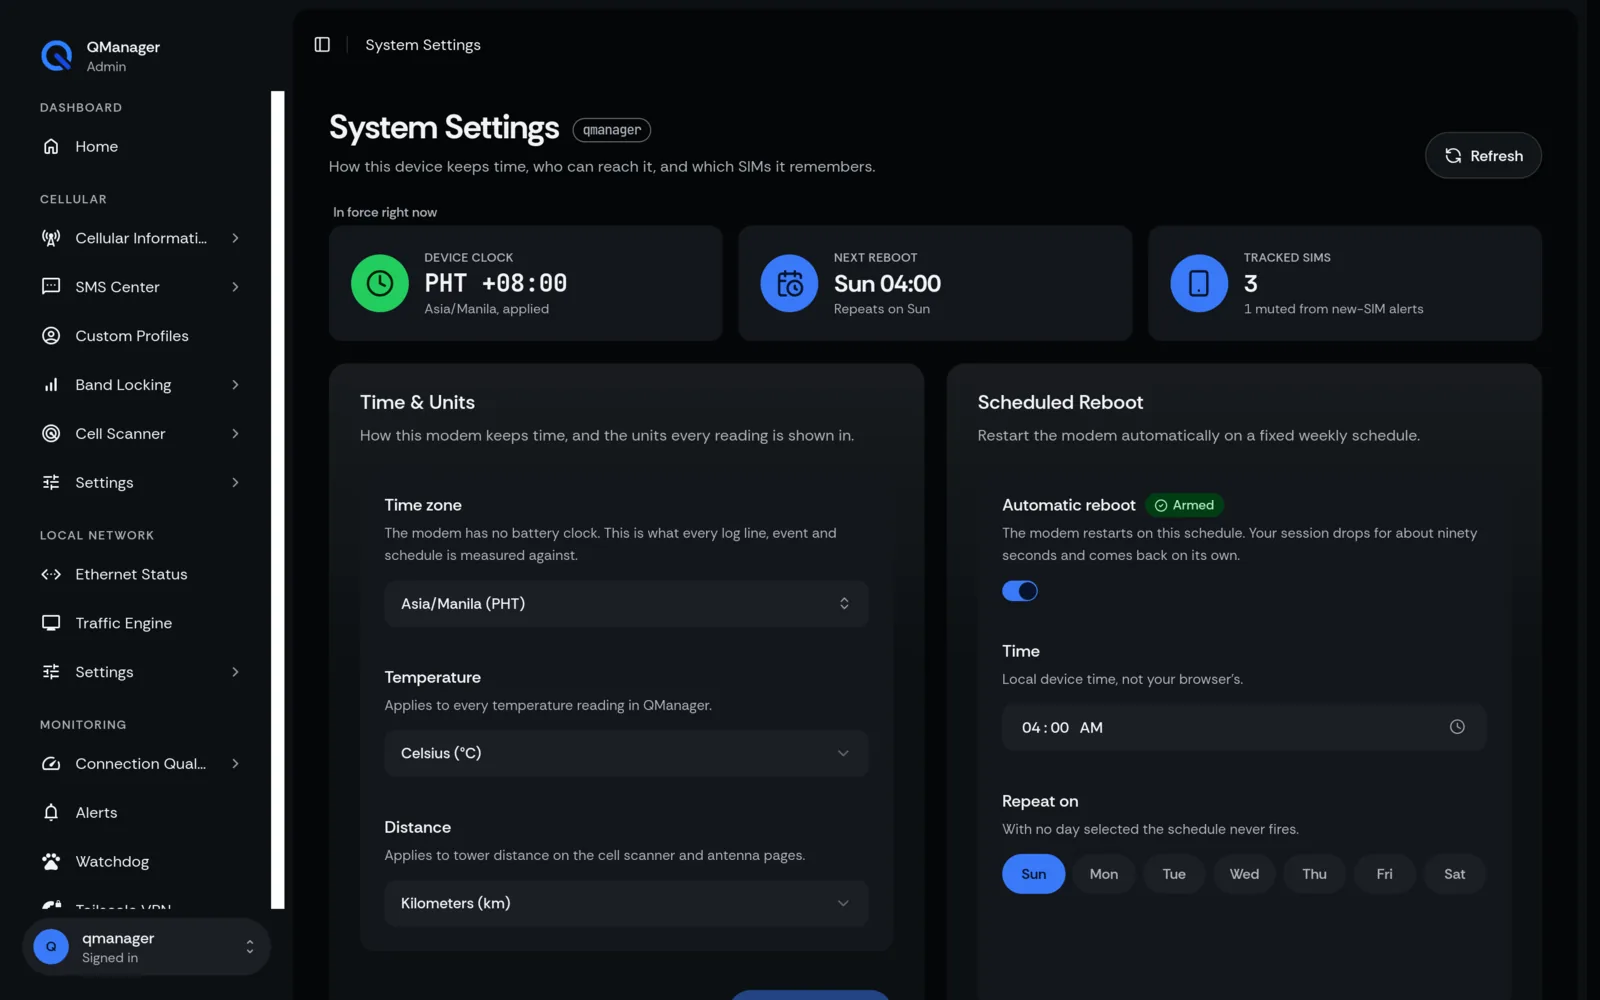Screen dimensions: 1600x1000
Task: Select Wed as repeat day
Action: click(1244, 874)
